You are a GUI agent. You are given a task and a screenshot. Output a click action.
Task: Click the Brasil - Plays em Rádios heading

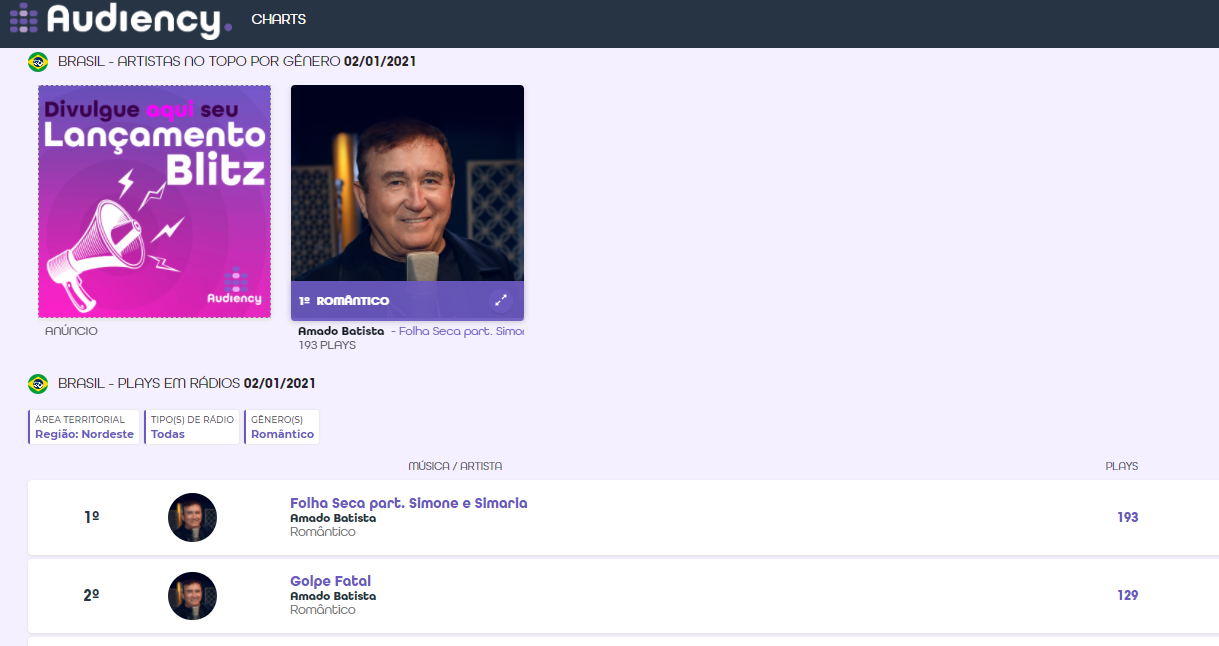[187, 383]
